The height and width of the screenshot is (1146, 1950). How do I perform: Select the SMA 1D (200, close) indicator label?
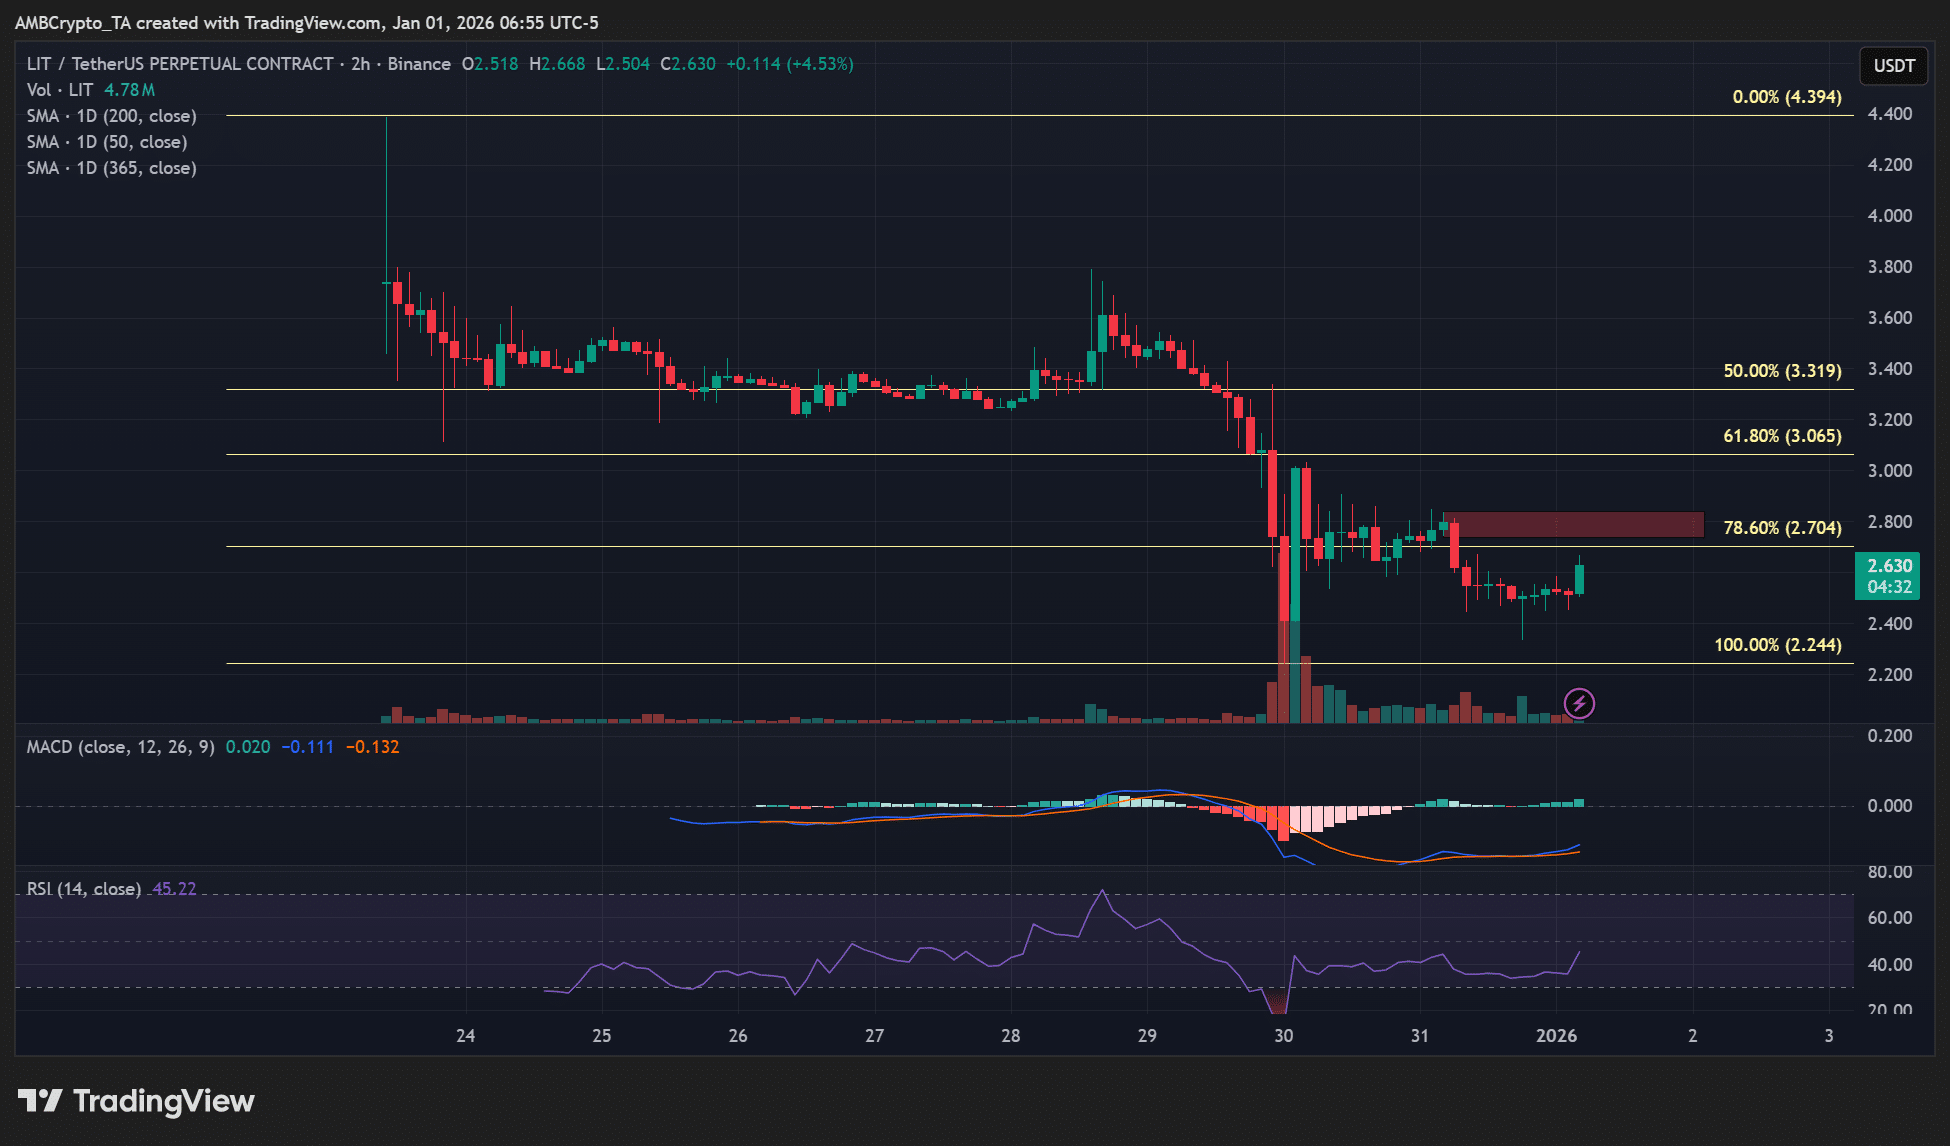pos(111,116)
